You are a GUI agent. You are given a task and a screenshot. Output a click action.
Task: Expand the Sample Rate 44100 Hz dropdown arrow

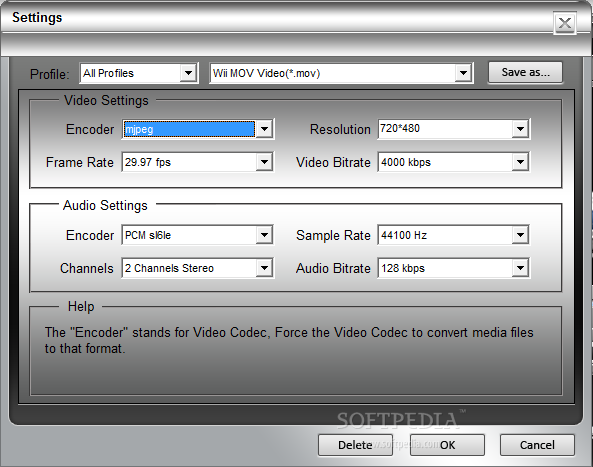[520, 235]
